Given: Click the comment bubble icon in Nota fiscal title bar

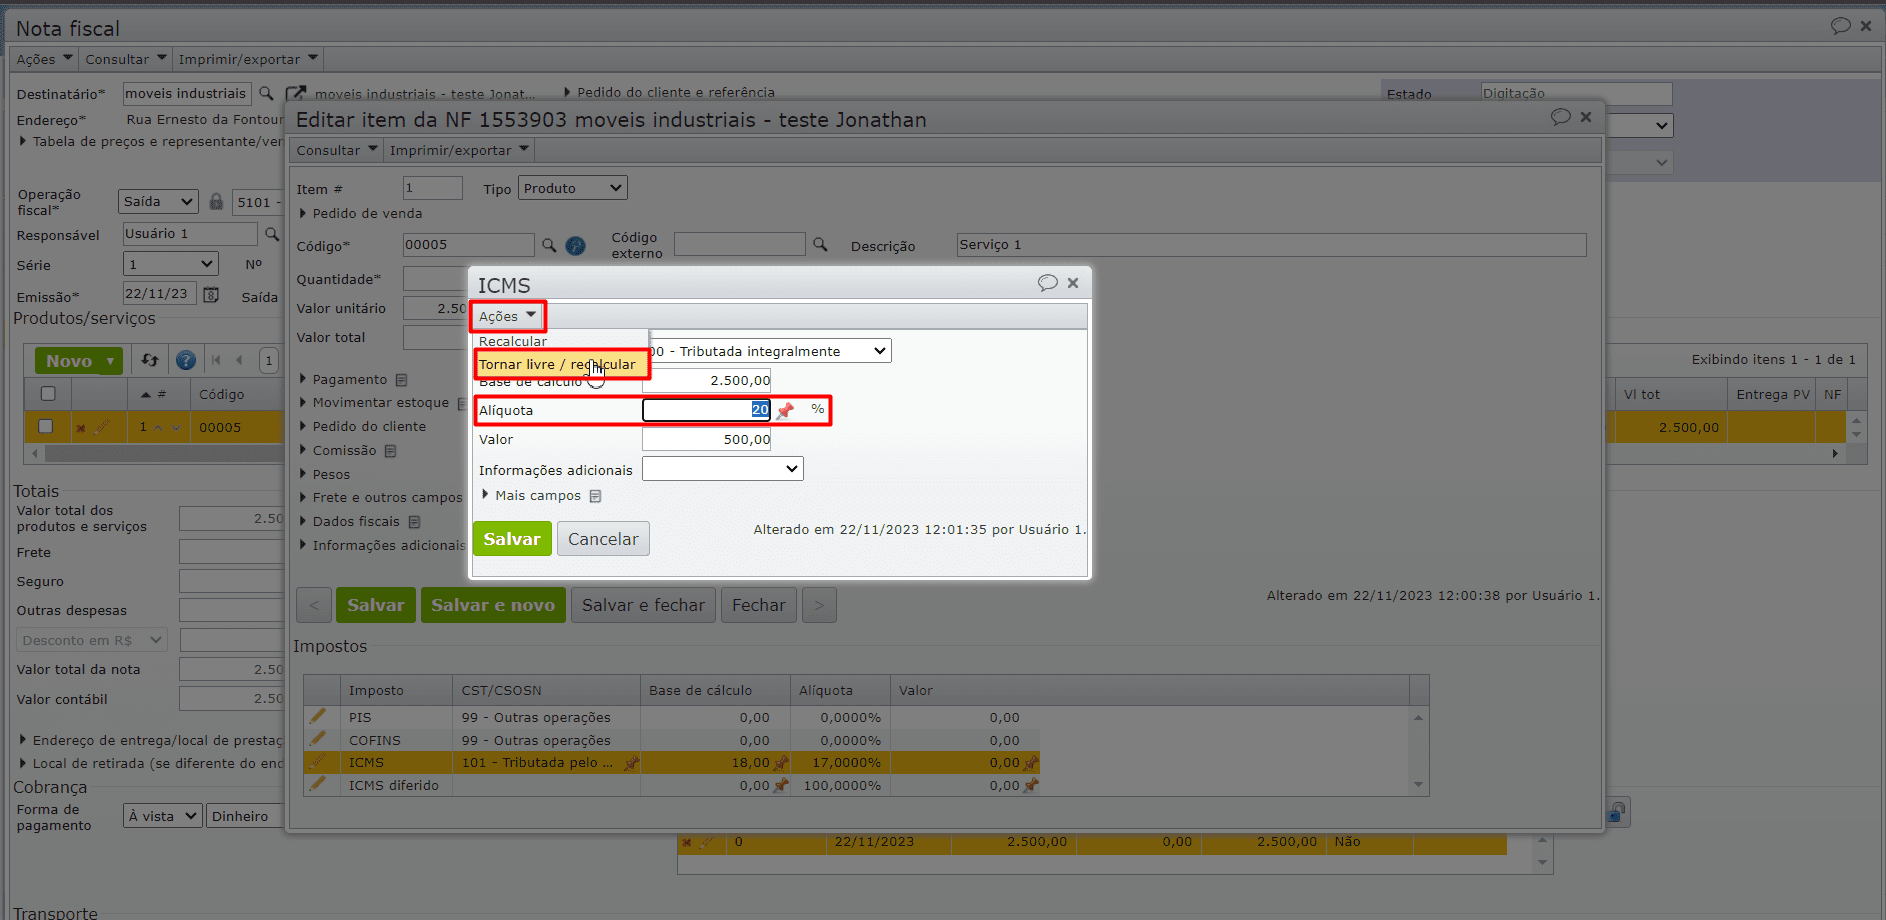Looking at the screenshot, I should click(x=1840, y=26).
